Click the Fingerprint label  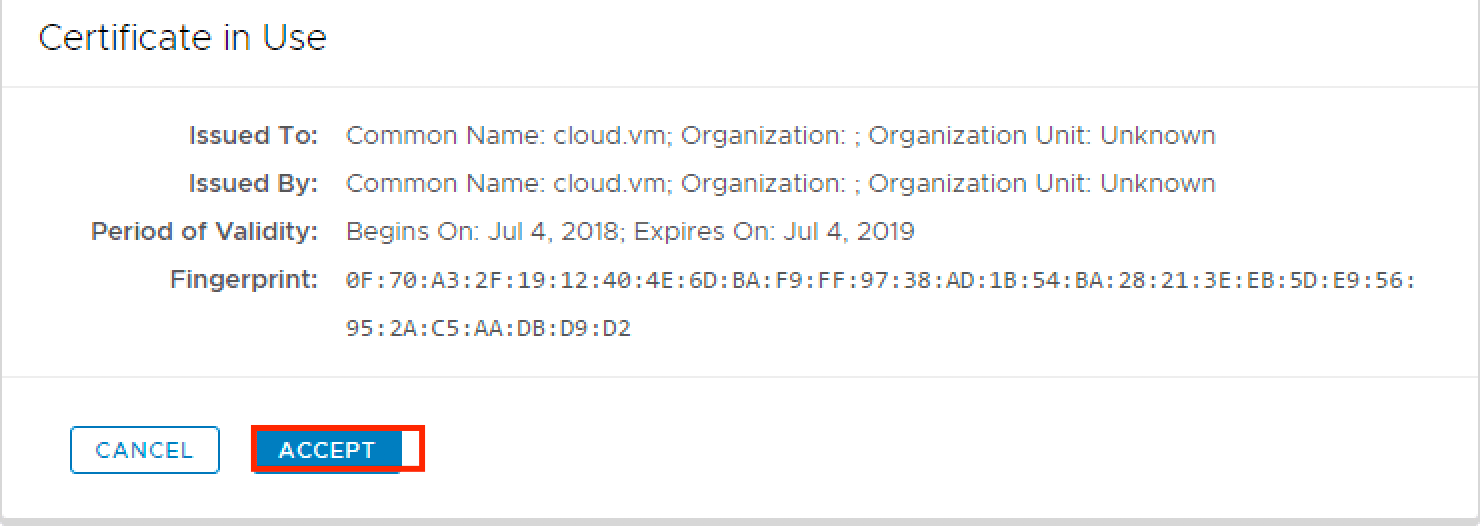(x=244, y=280)
